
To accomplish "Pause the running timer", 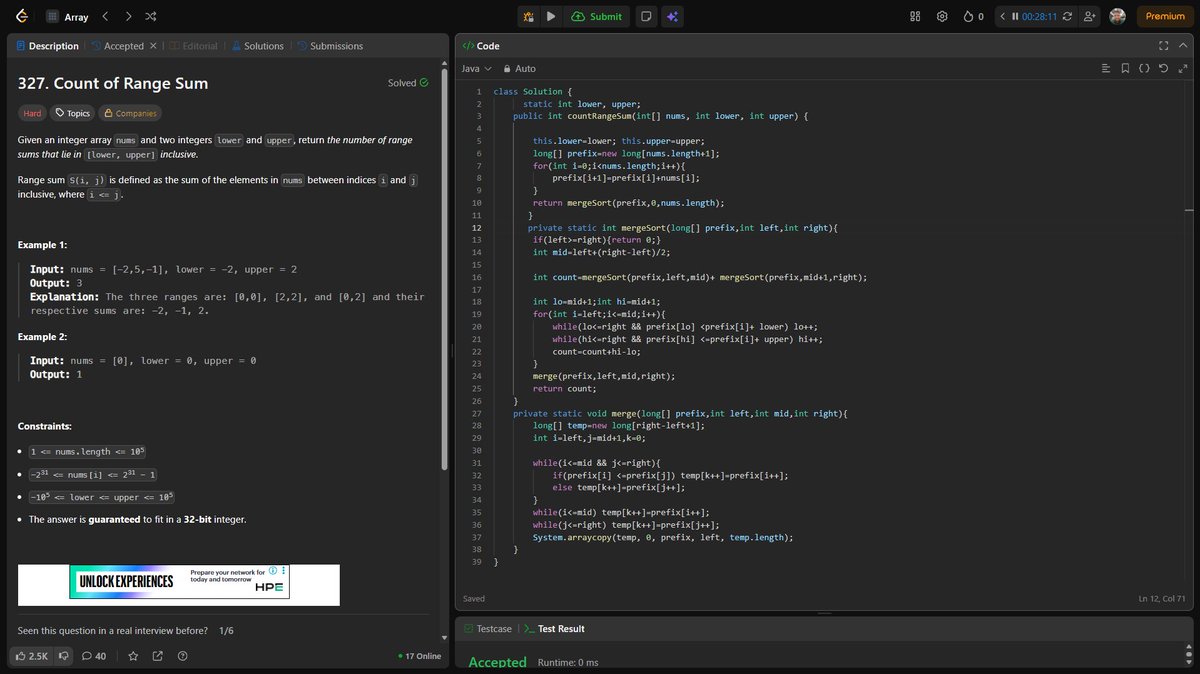I will tap(1015, 16).
